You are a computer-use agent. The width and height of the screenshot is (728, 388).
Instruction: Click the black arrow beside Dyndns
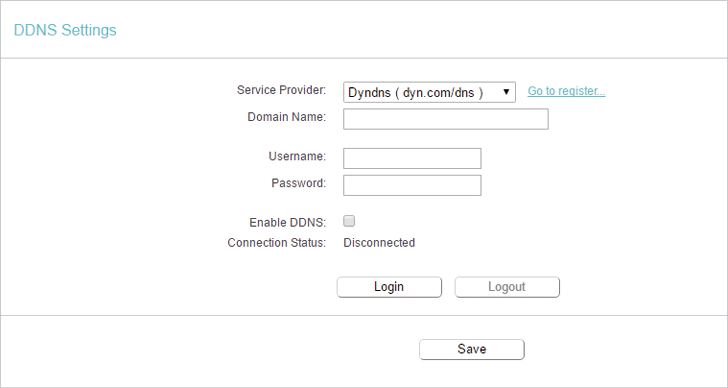(507, 91)
